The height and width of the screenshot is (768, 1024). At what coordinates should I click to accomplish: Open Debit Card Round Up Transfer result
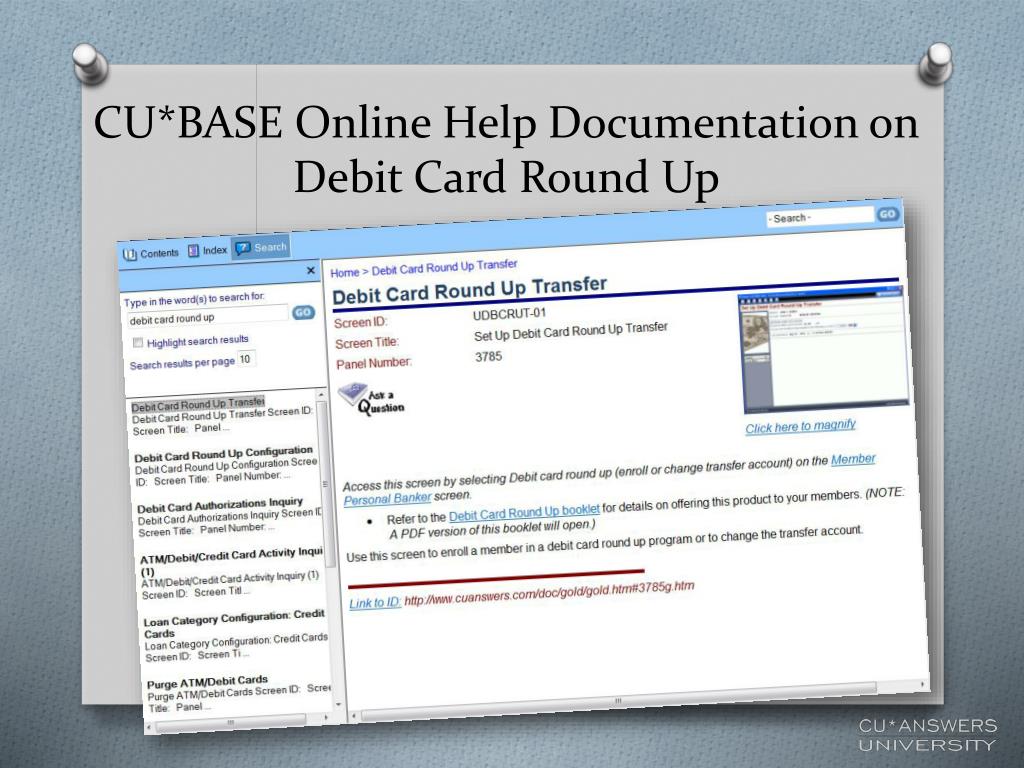click(198, 404)
